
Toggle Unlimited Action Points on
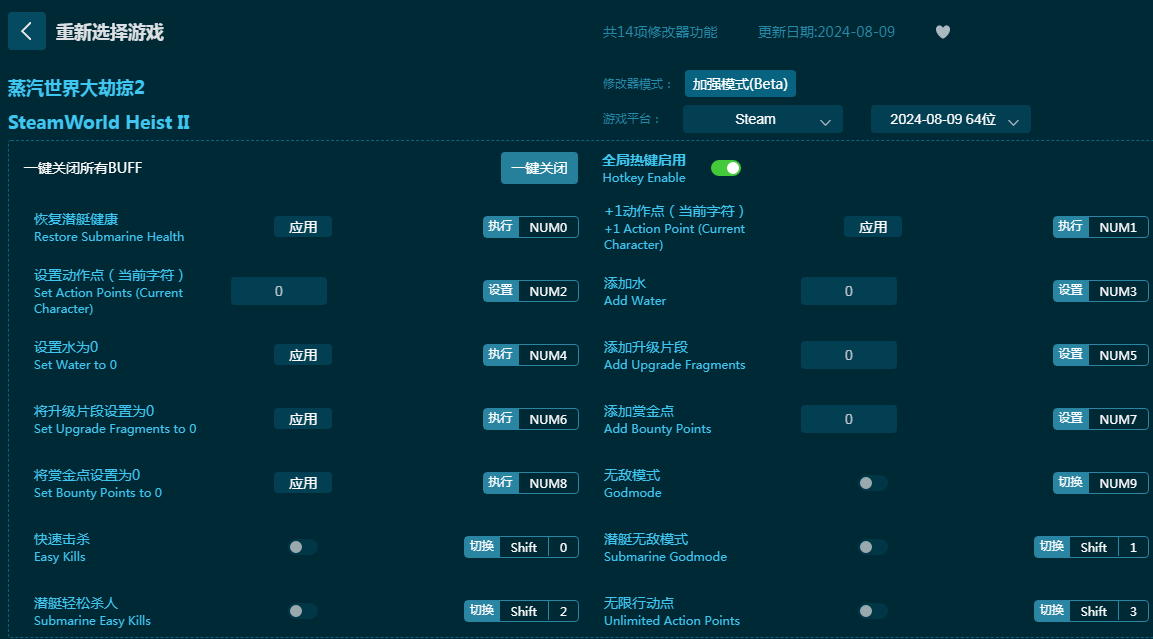point(872,611)
